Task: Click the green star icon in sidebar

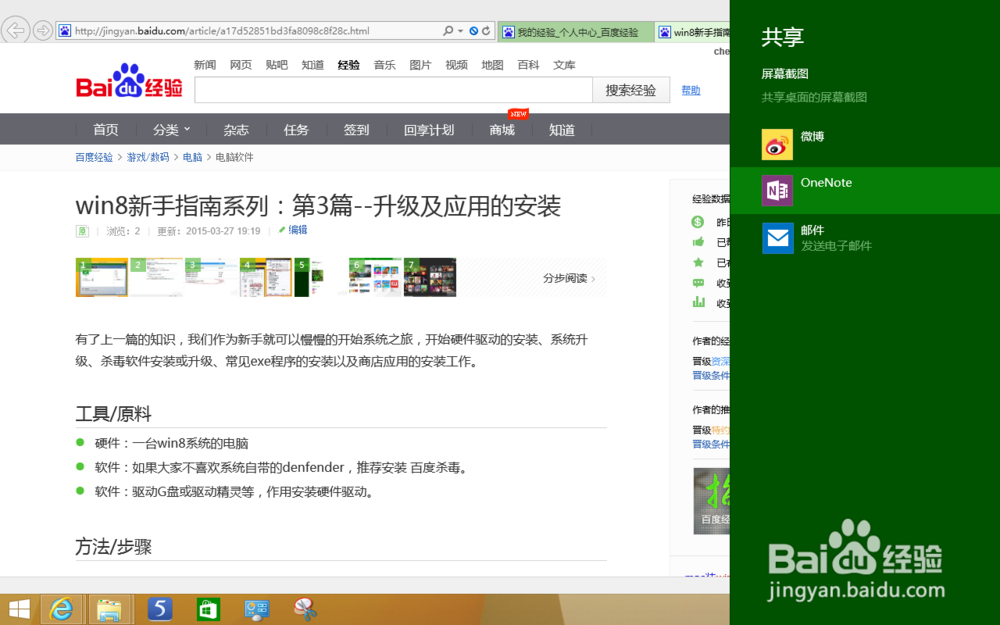Action: coord(698,262)
